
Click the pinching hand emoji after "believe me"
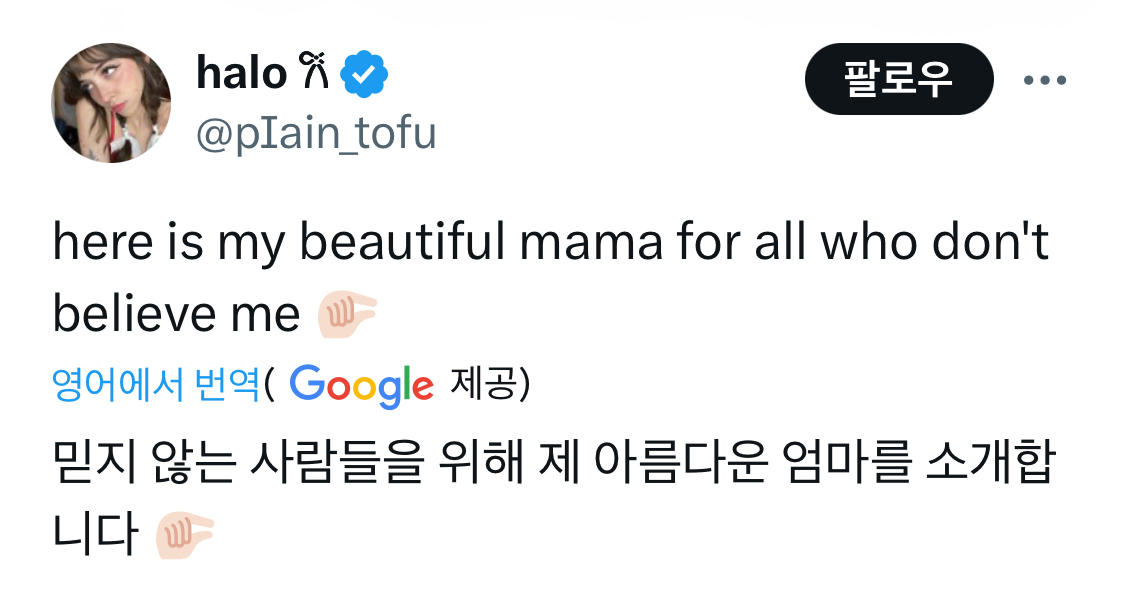(346, 317)
